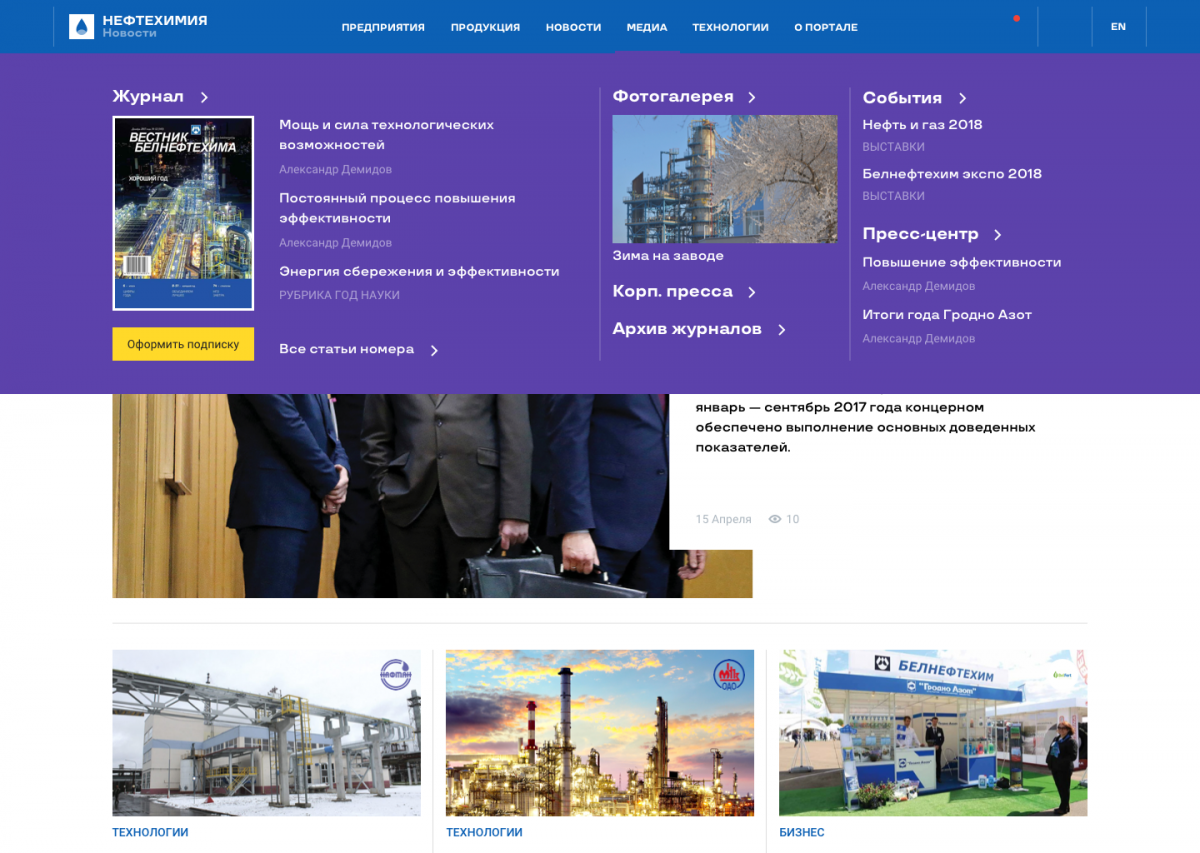
Task: Open the article Постоянный процесс повышения эффективности
Action: (x=397, y=208)
